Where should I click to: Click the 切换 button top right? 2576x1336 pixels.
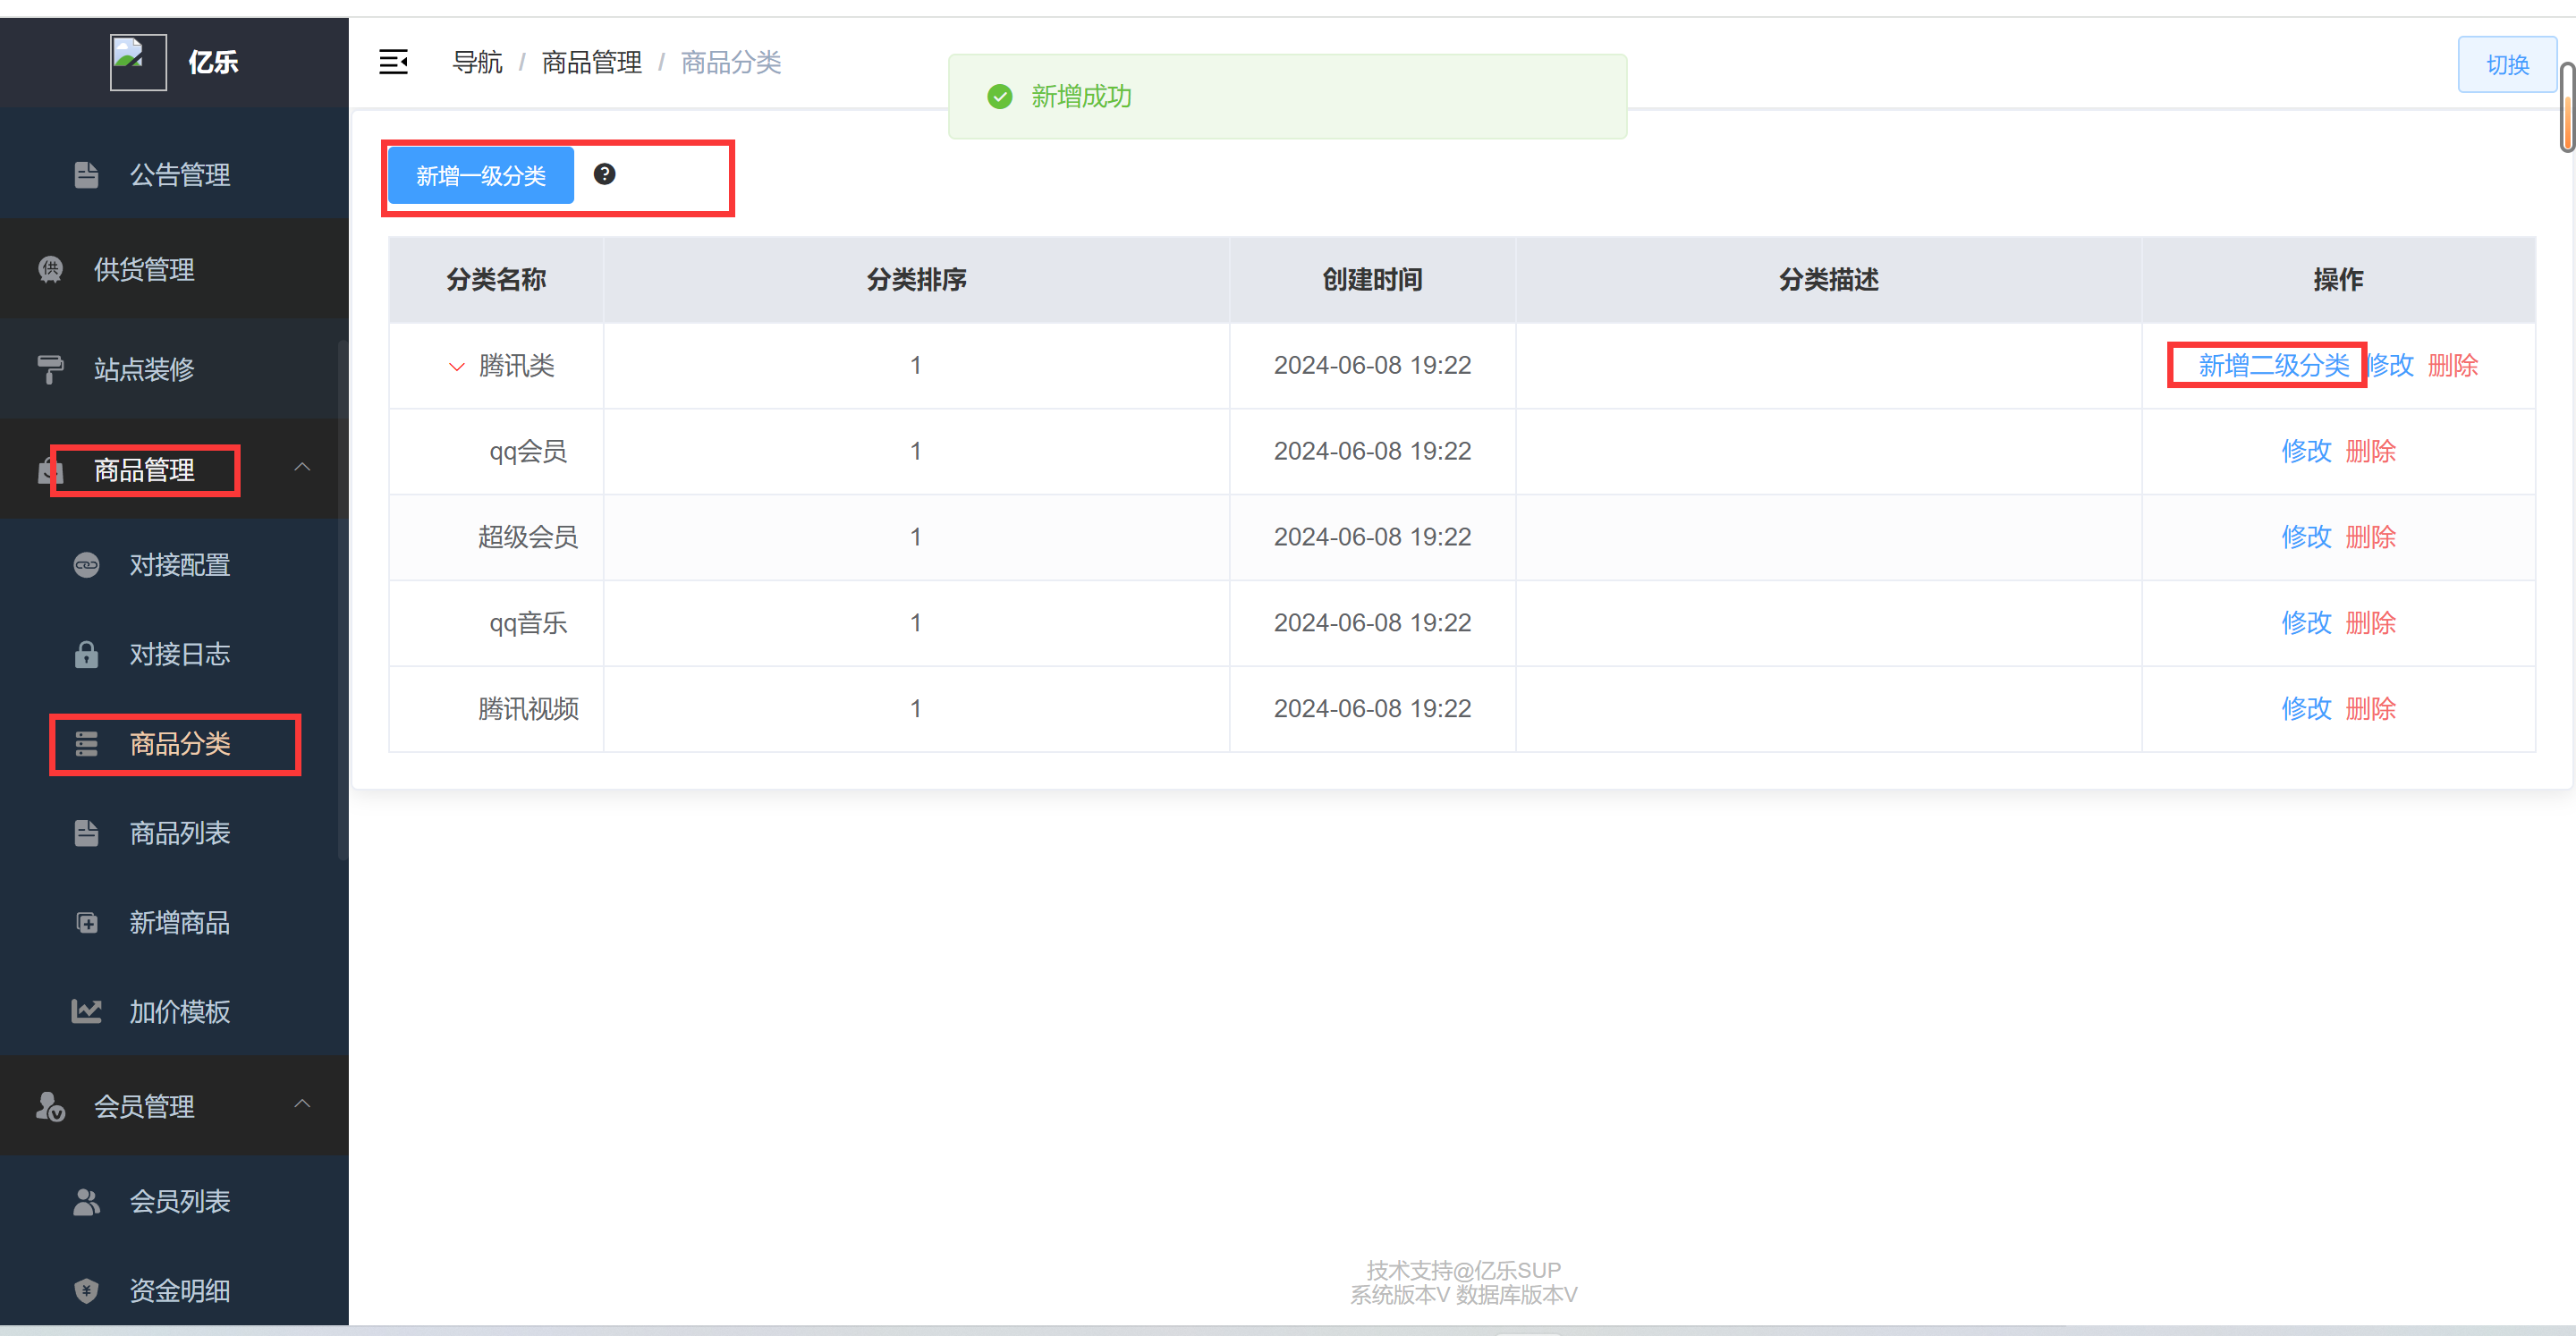coord(2507,64)
